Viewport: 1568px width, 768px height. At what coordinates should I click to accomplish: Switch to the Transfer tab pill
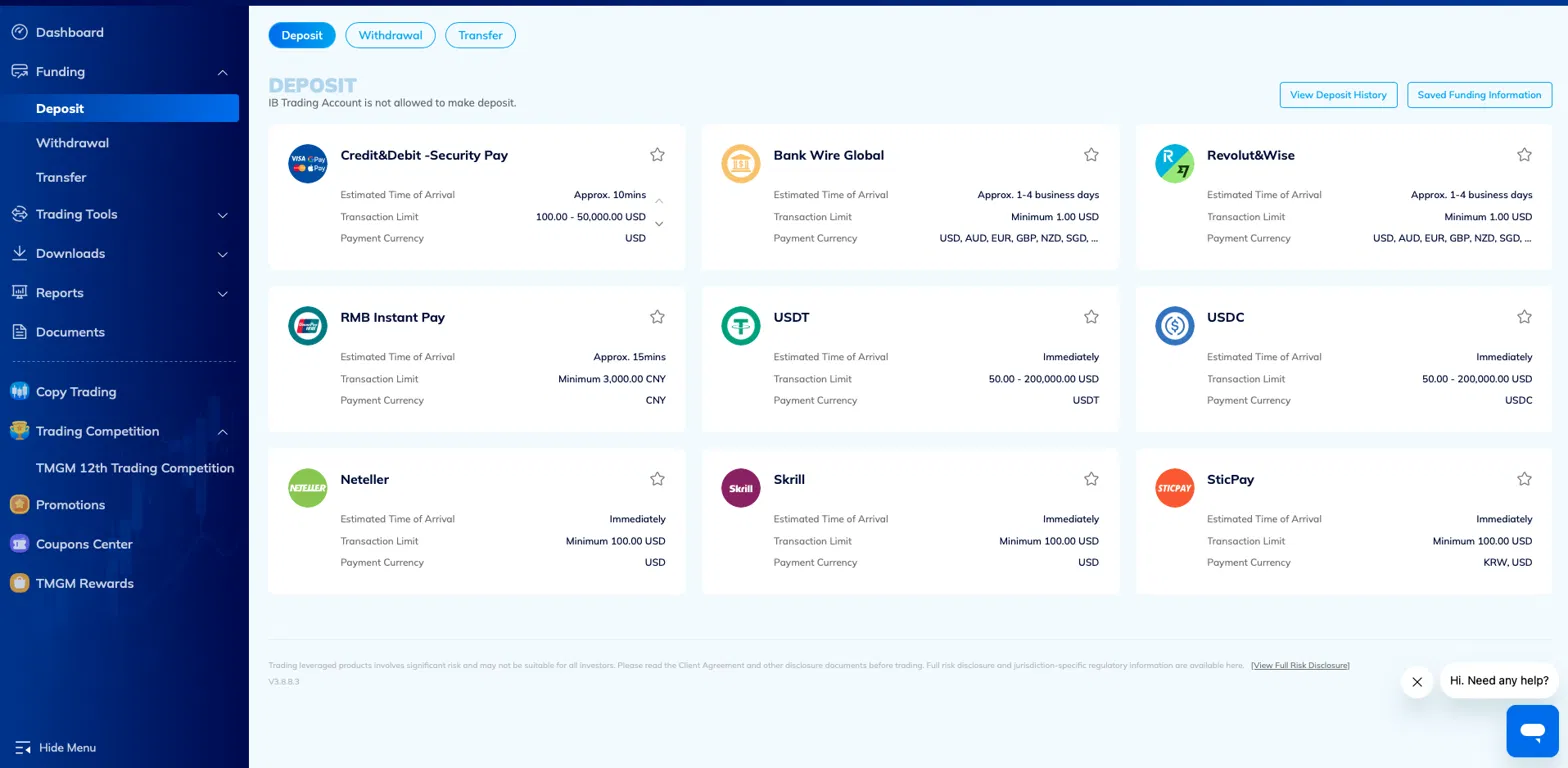pyautogui.click(x=480, y=35)
